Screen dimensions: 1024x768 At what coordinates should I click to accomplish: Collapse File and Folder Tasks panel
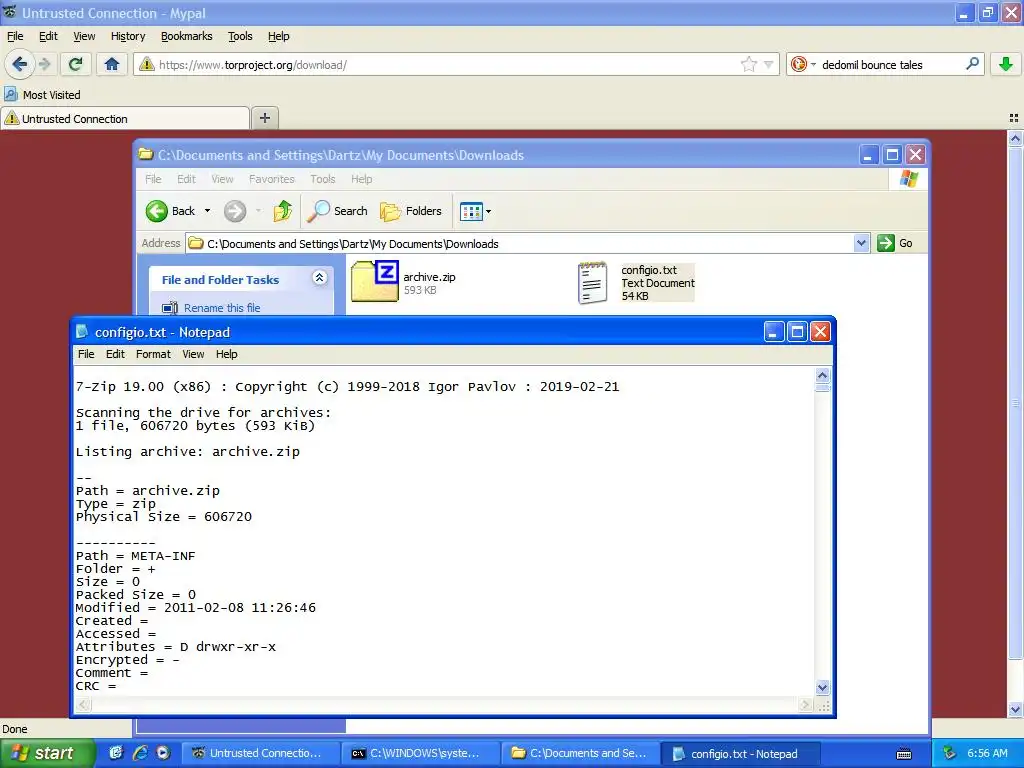pyautogui.click(x=319, y=278)
